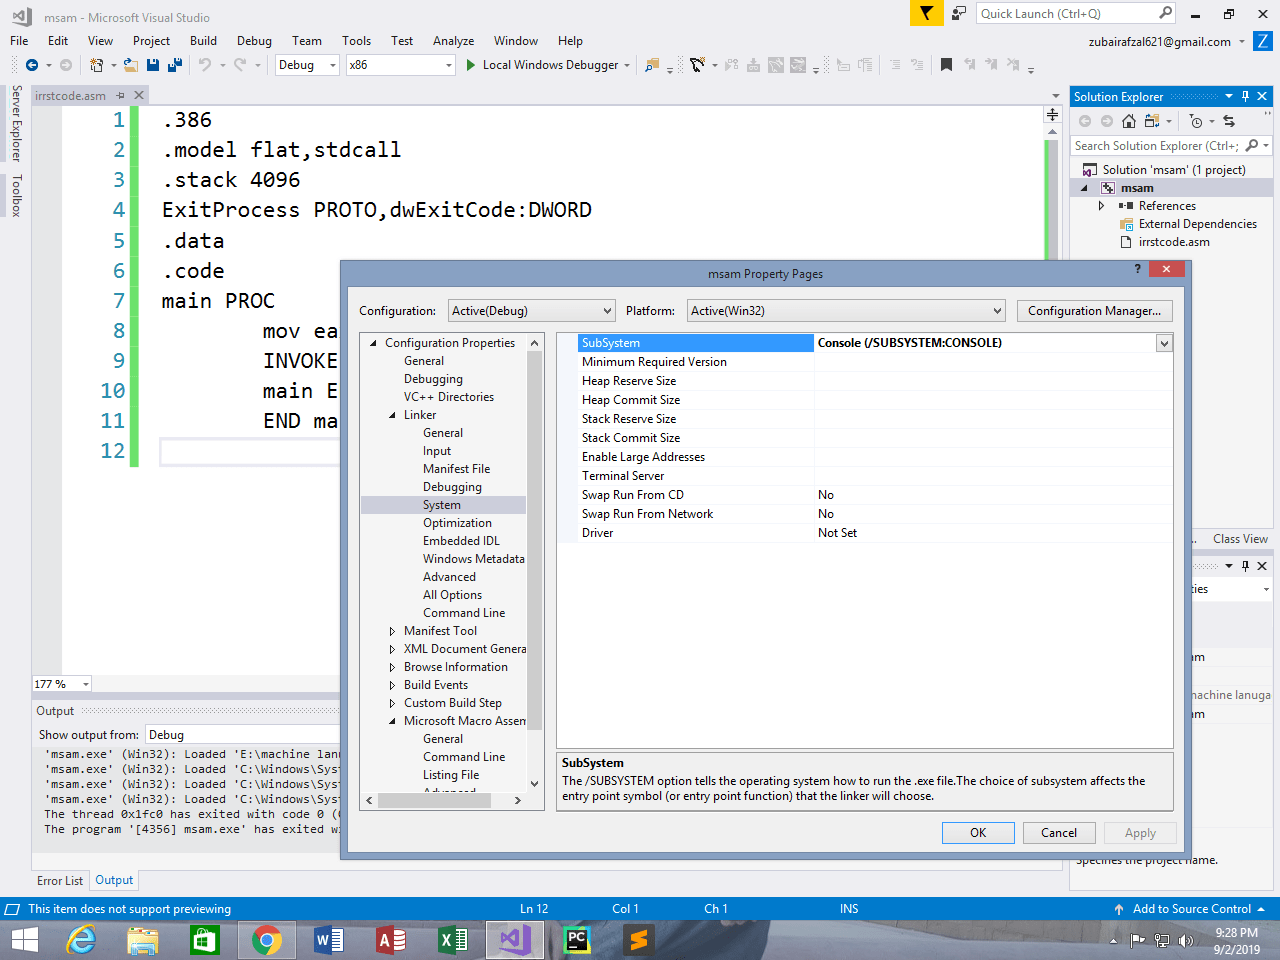The width and height of the screenshot is (1280, 960).
Task: Click the Sync with Active Document icon
Action: 1229,121
